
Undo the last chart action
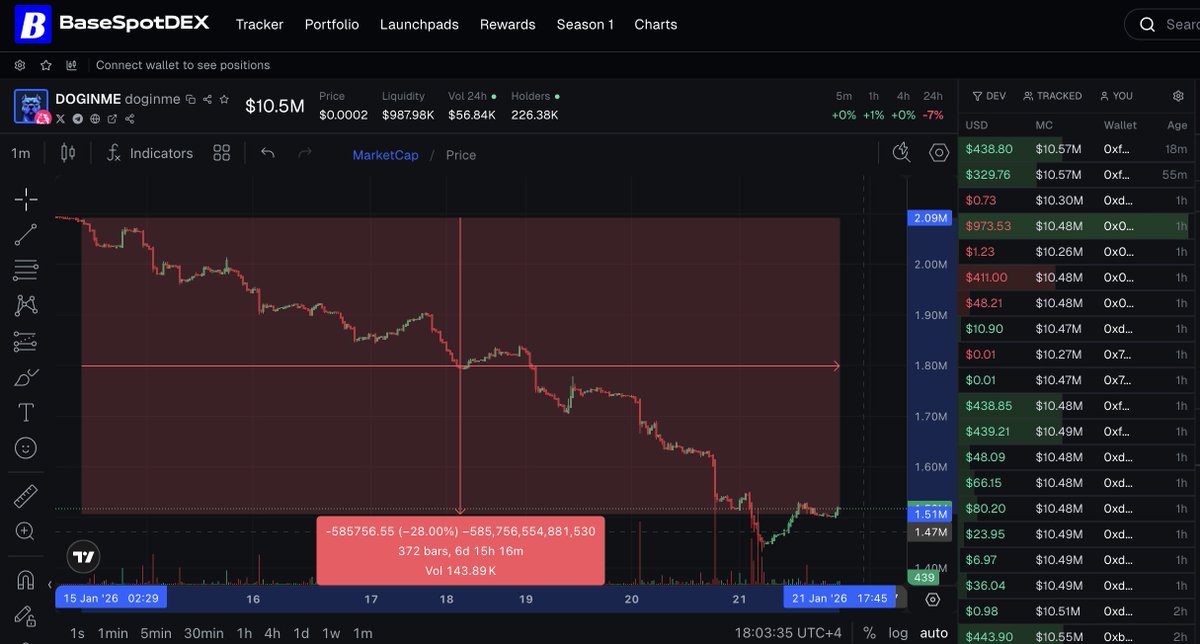pyautogui.click(x=267, y=153)
